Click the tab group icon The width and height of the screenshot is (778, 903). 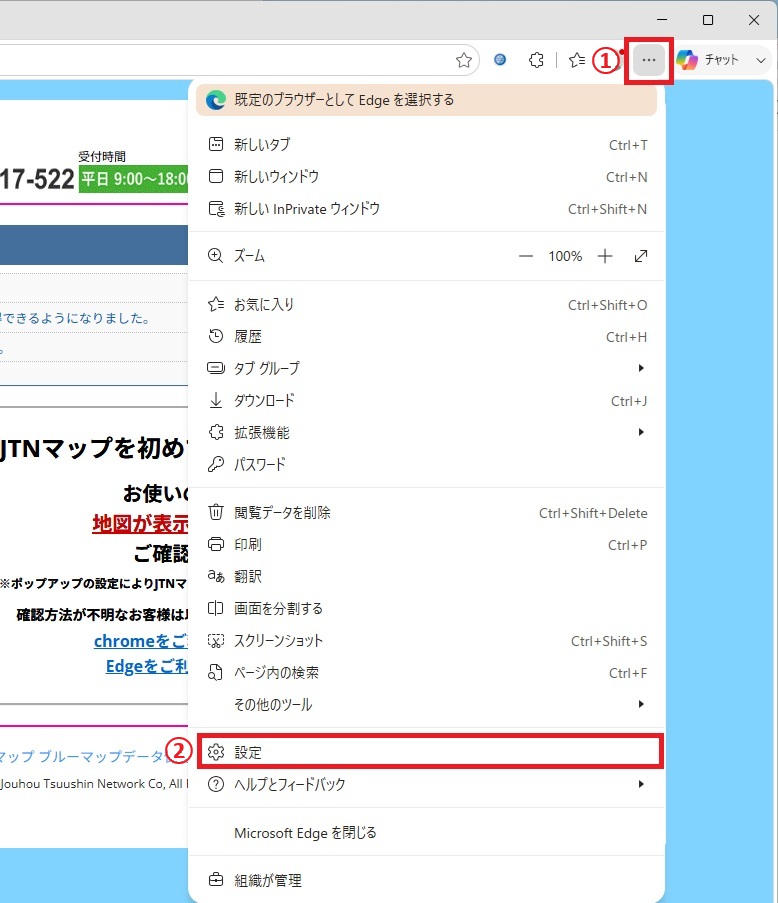pos(216,368)
